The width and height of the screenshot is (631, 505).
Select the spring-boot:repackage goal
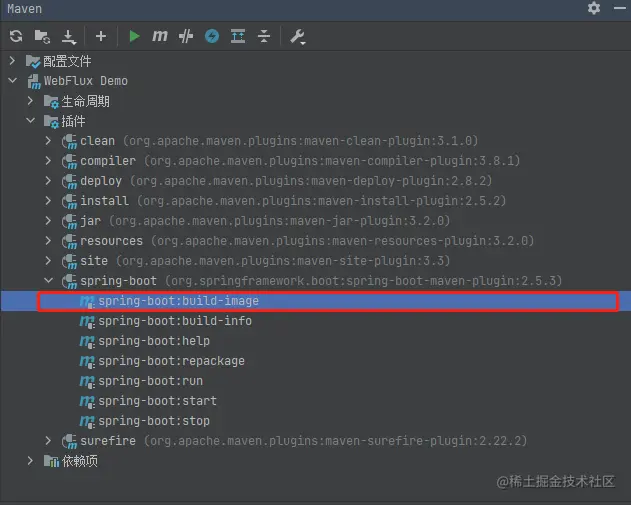[x=171, y=361]
